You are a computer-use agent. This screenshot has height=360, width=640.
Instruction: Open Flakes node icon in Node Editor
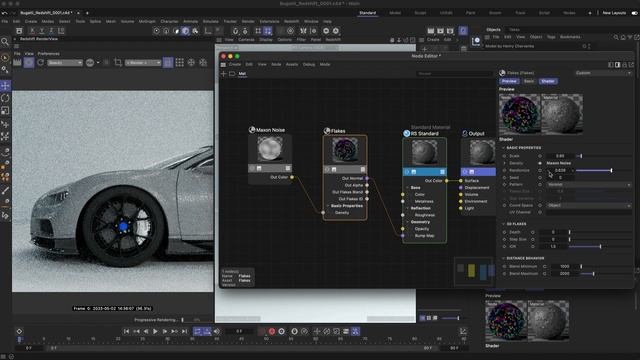tap(327, 131)
